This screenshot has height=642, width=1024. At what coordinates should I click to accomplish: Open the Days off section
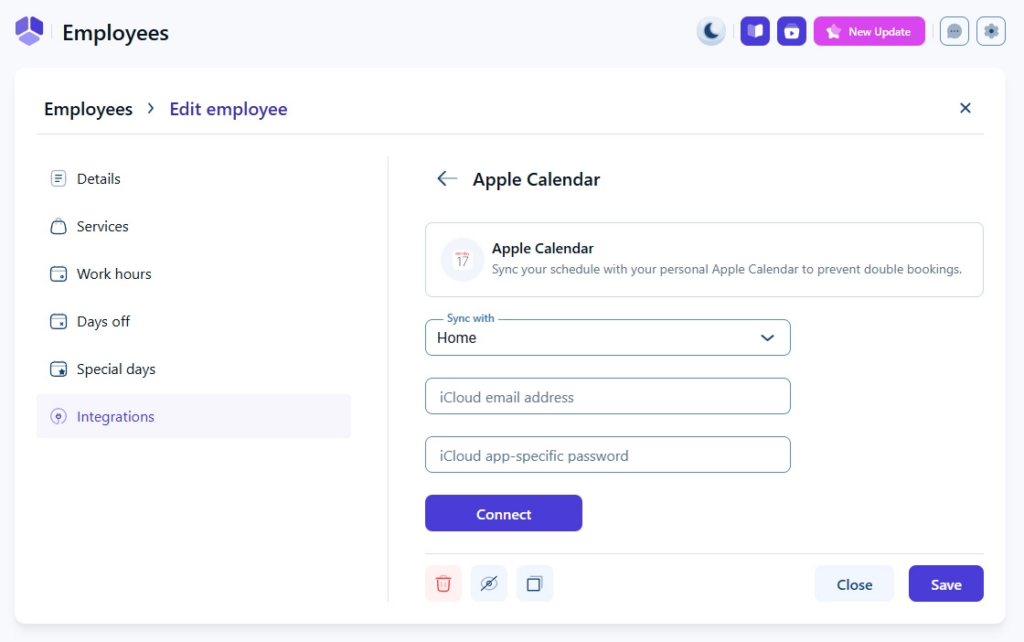[x=103, y=322]
